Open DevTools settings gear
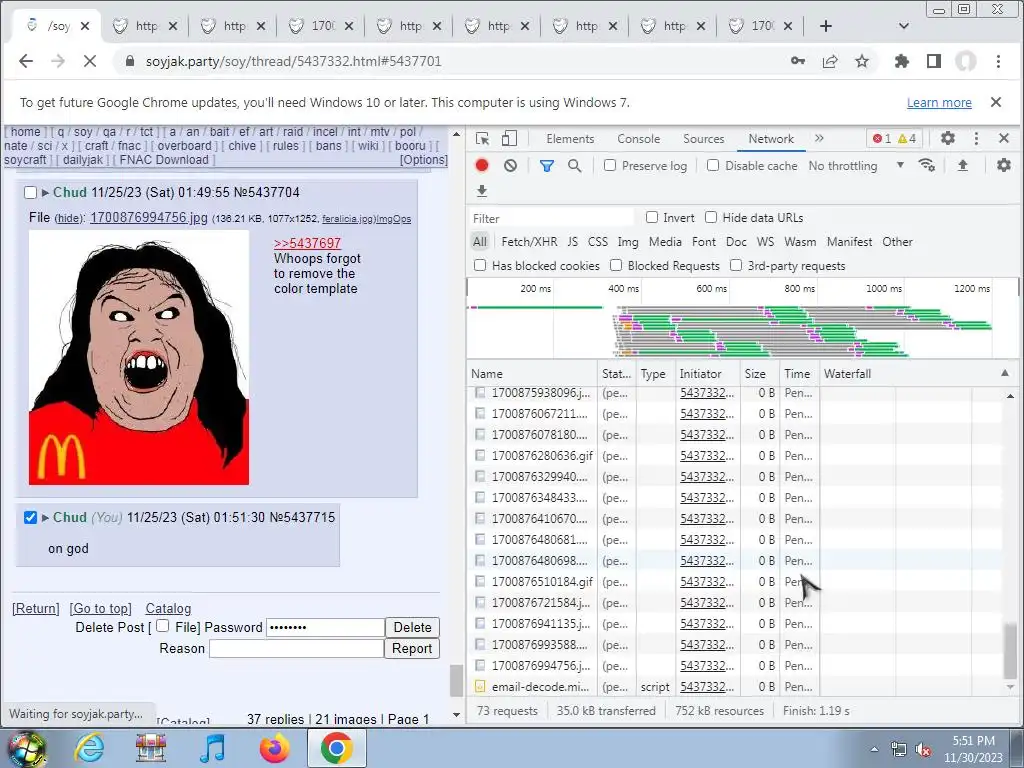The height and width of the screenshot is (768, 1024). (x=948, y=138)
